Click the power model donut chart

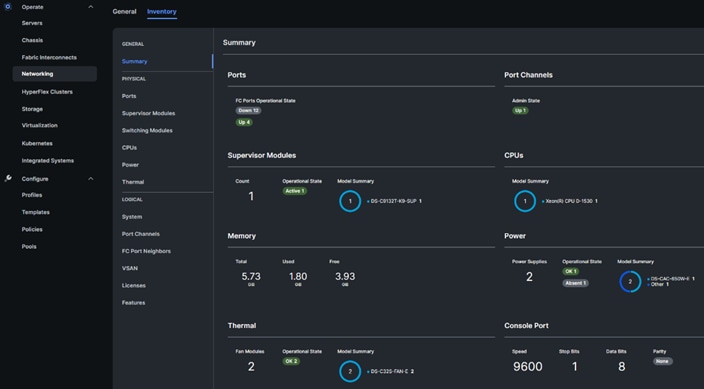tap(630, 282)
